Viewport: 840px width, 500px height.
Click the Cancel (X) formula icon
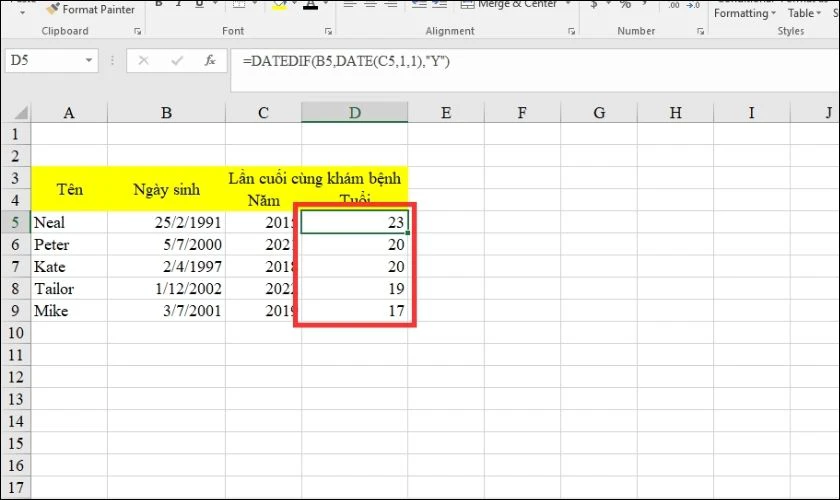point(144,61)
